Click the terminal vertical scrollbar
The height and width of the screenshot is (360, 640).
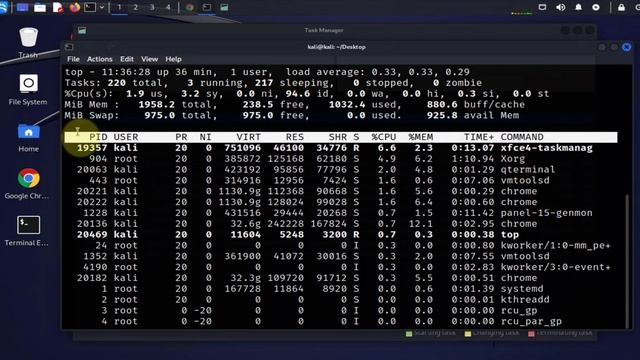[628, 260]
